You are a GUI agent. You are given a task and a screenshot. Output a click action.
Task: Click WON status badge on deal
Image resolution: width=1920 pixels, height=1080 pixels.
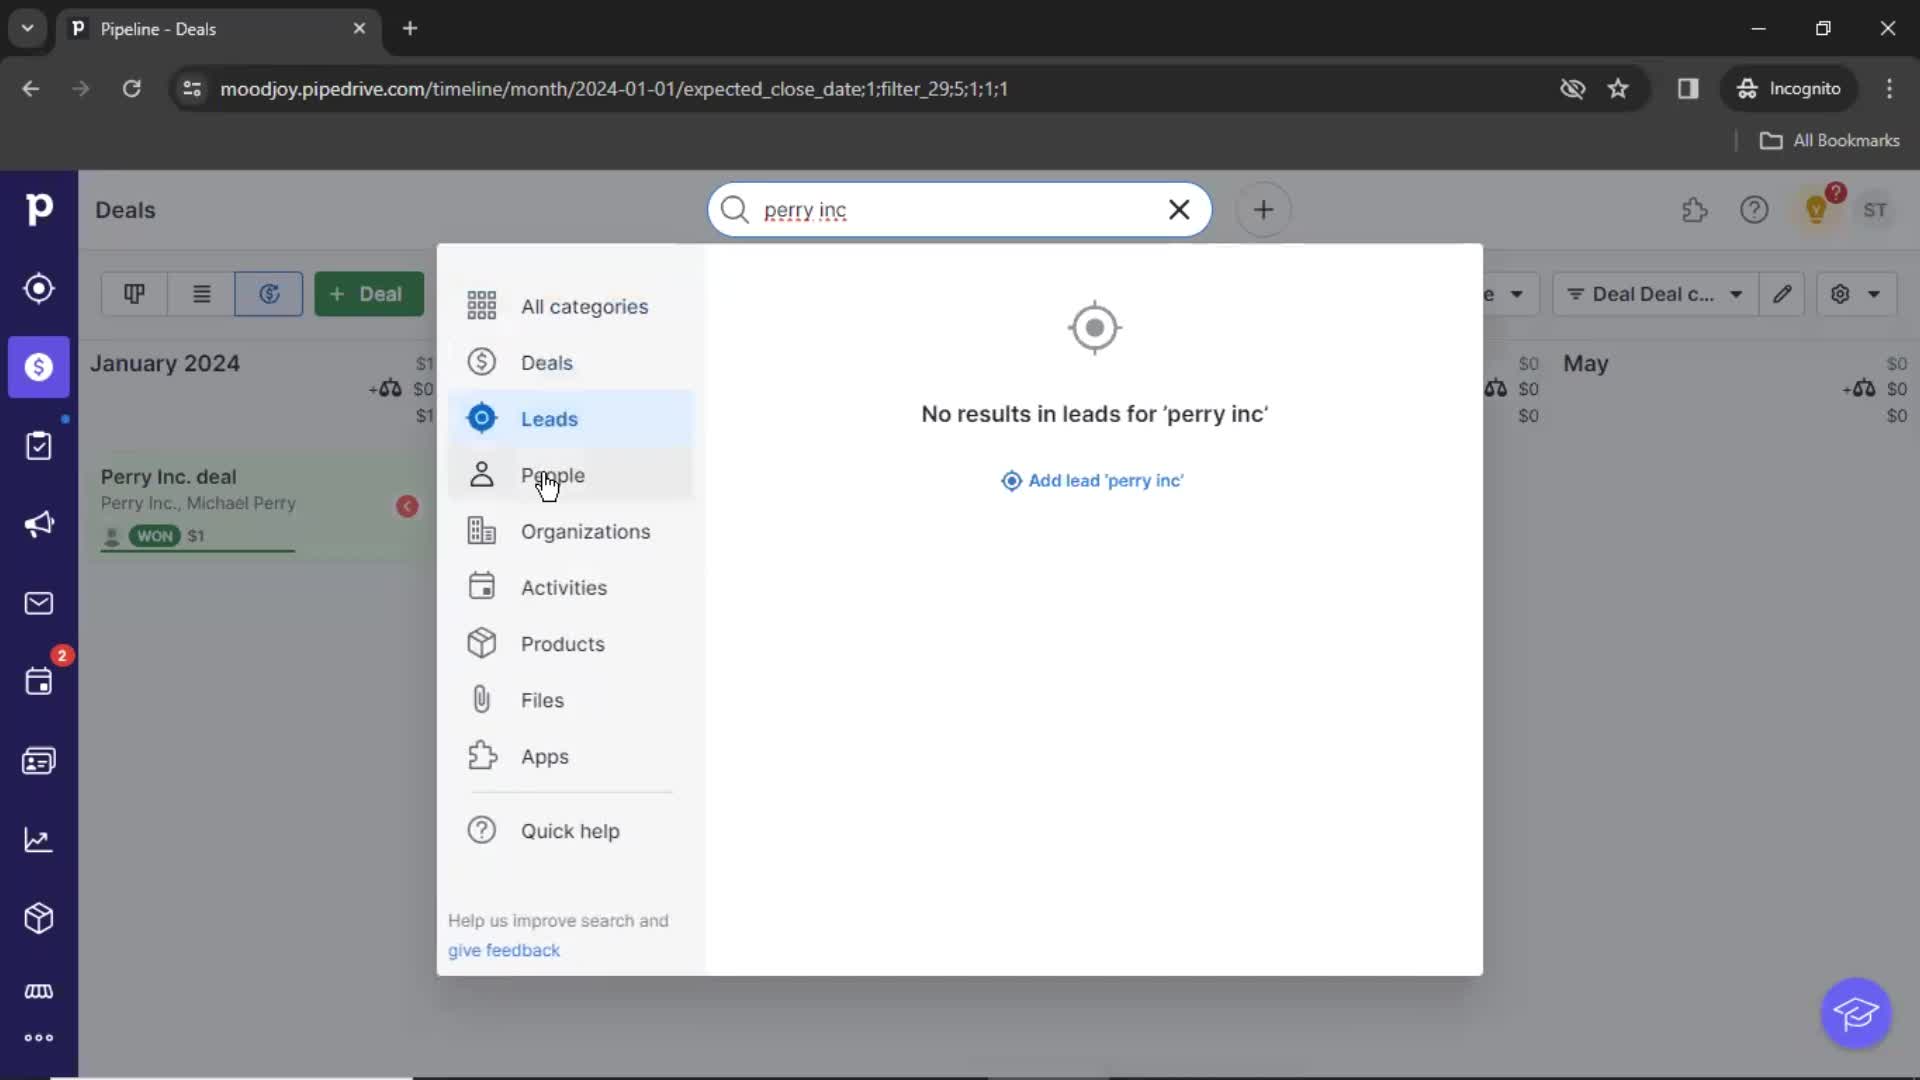point(155,536)
